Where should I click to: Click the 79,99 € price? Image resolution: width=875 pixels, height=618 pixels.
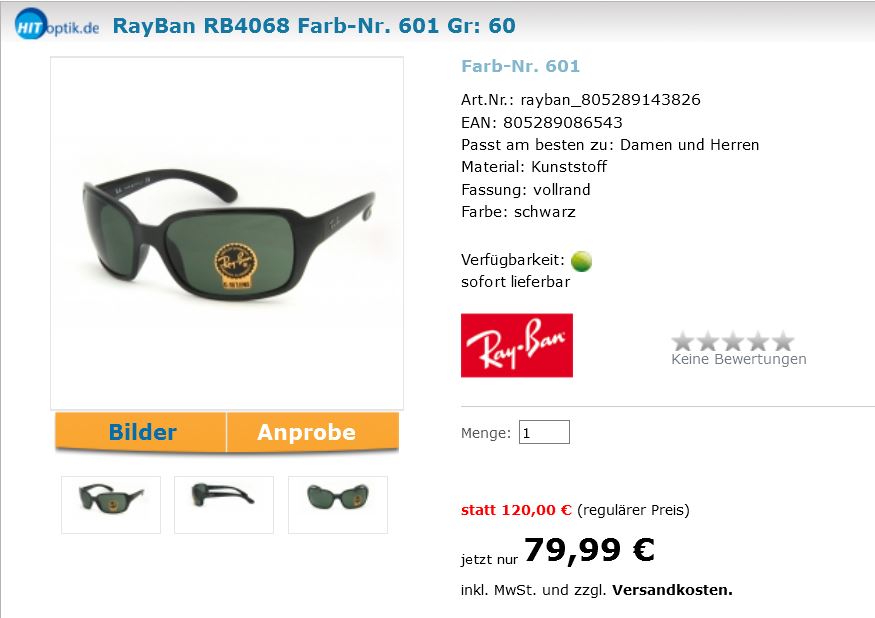589,549
